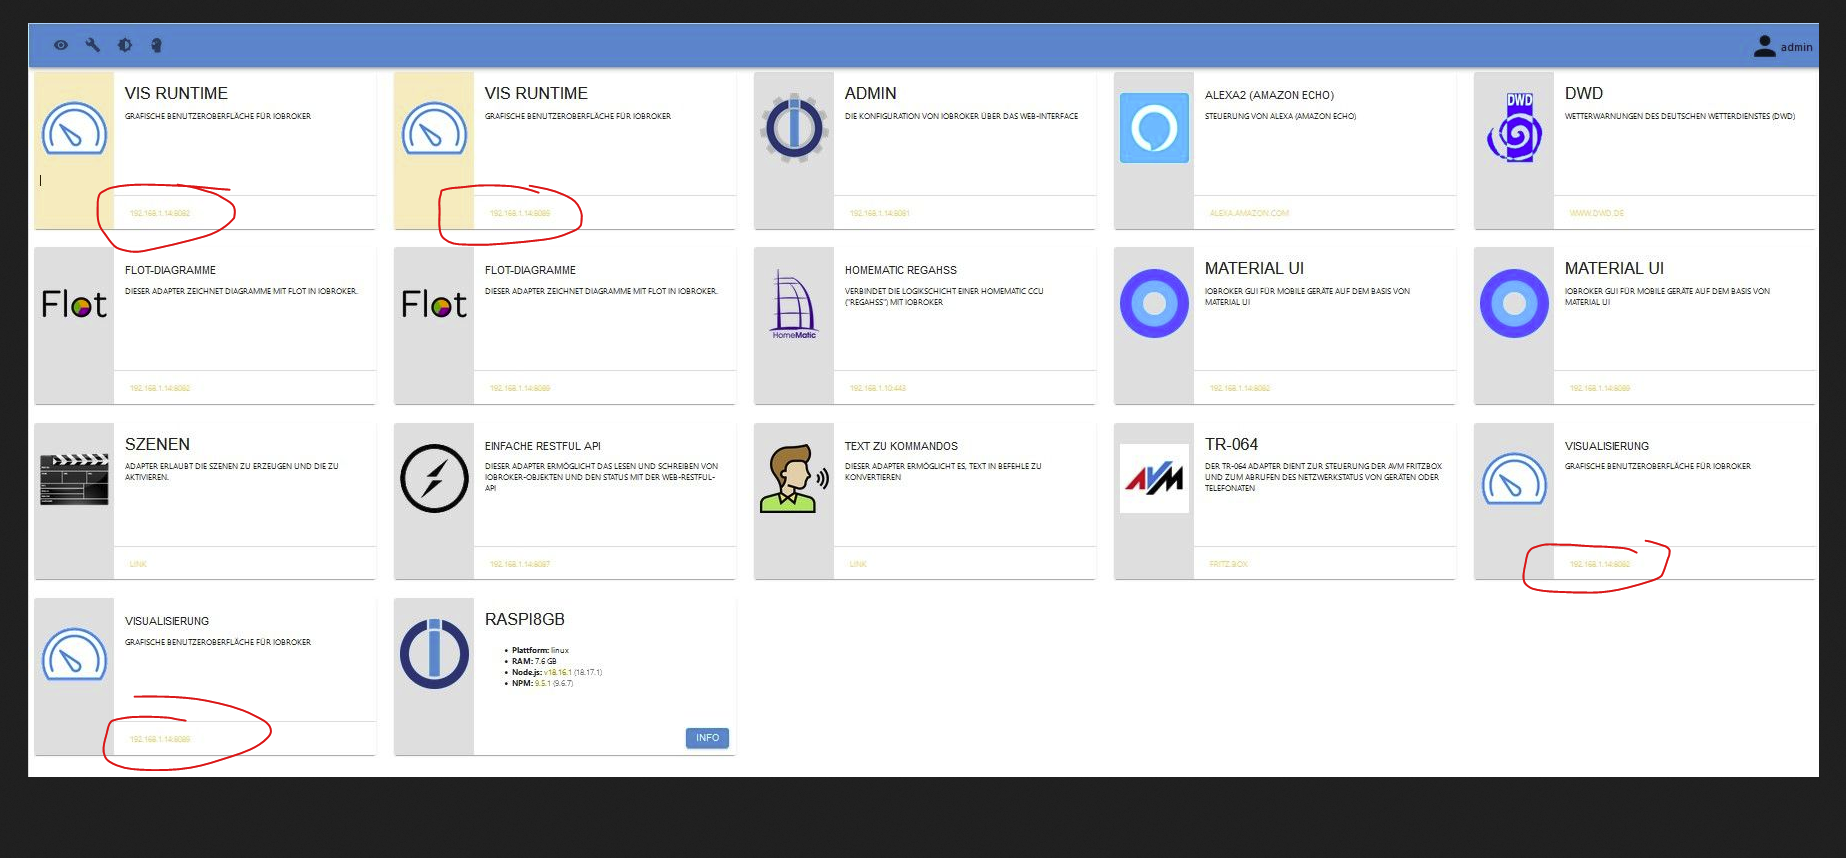Click the RASPI8GB host title

click(x=524, y=619)
